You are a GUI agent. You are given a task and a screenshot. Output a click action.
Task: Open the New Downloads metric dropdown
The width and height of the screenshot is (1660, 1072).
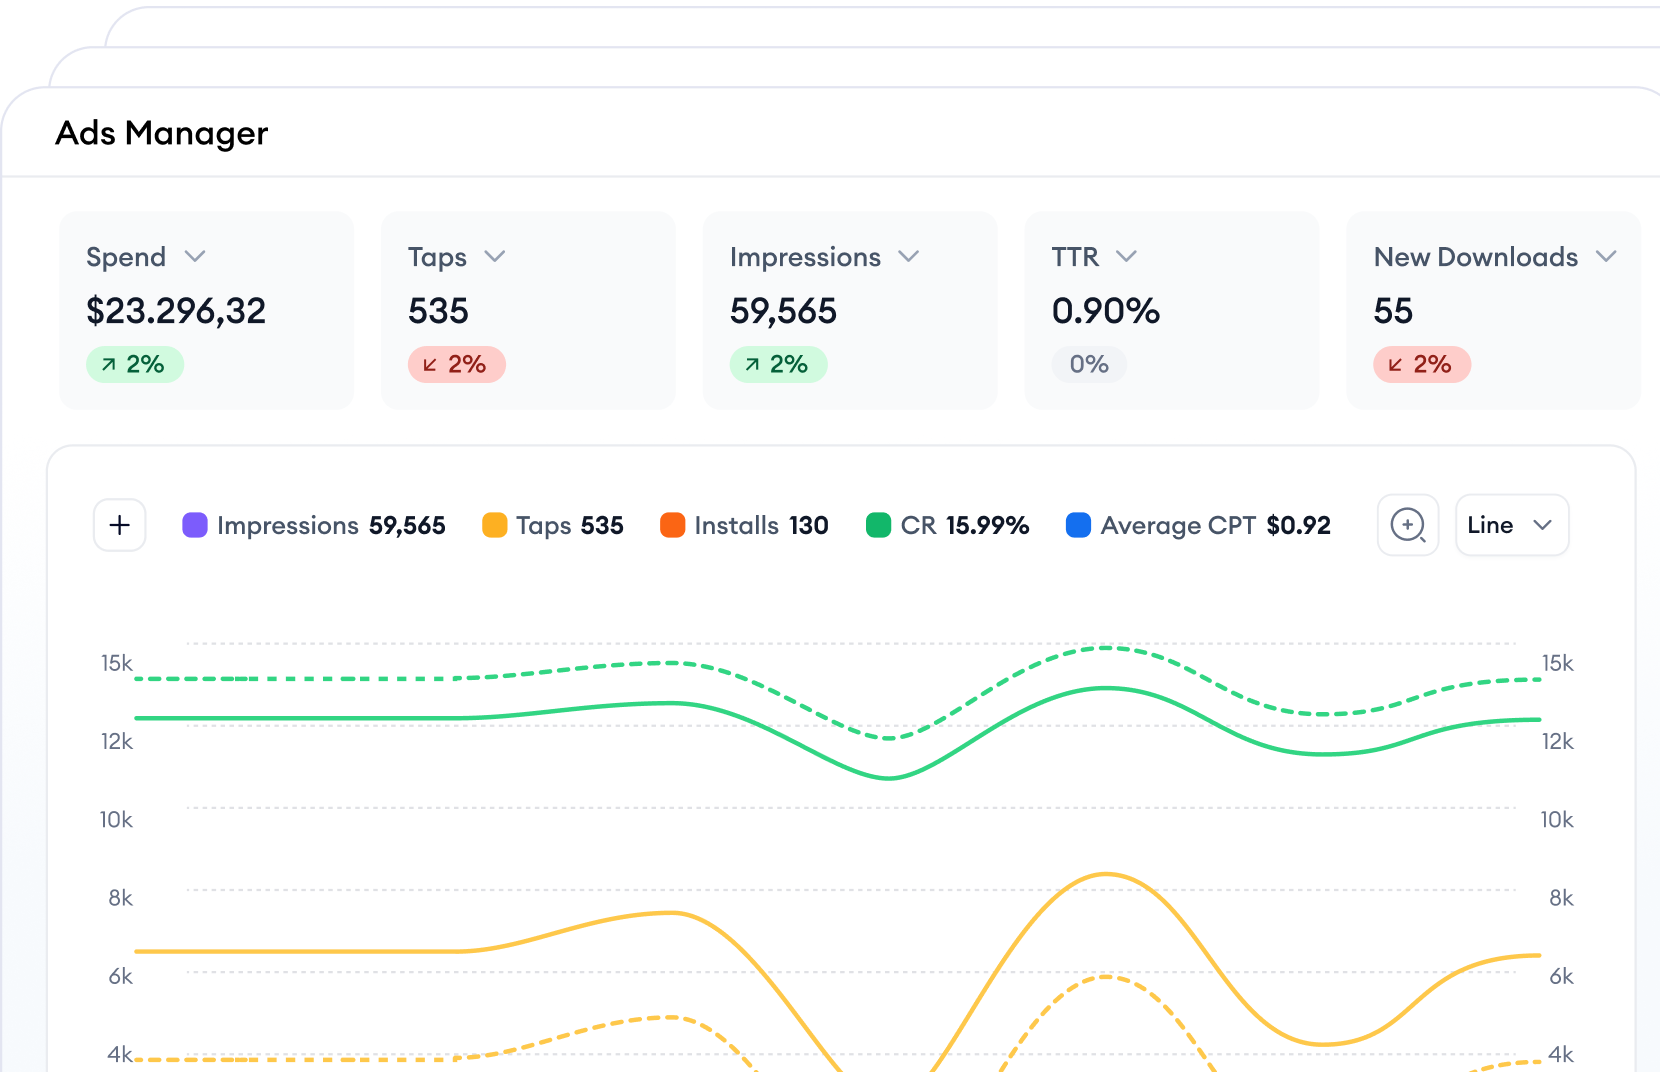(x=1607, y=256)
